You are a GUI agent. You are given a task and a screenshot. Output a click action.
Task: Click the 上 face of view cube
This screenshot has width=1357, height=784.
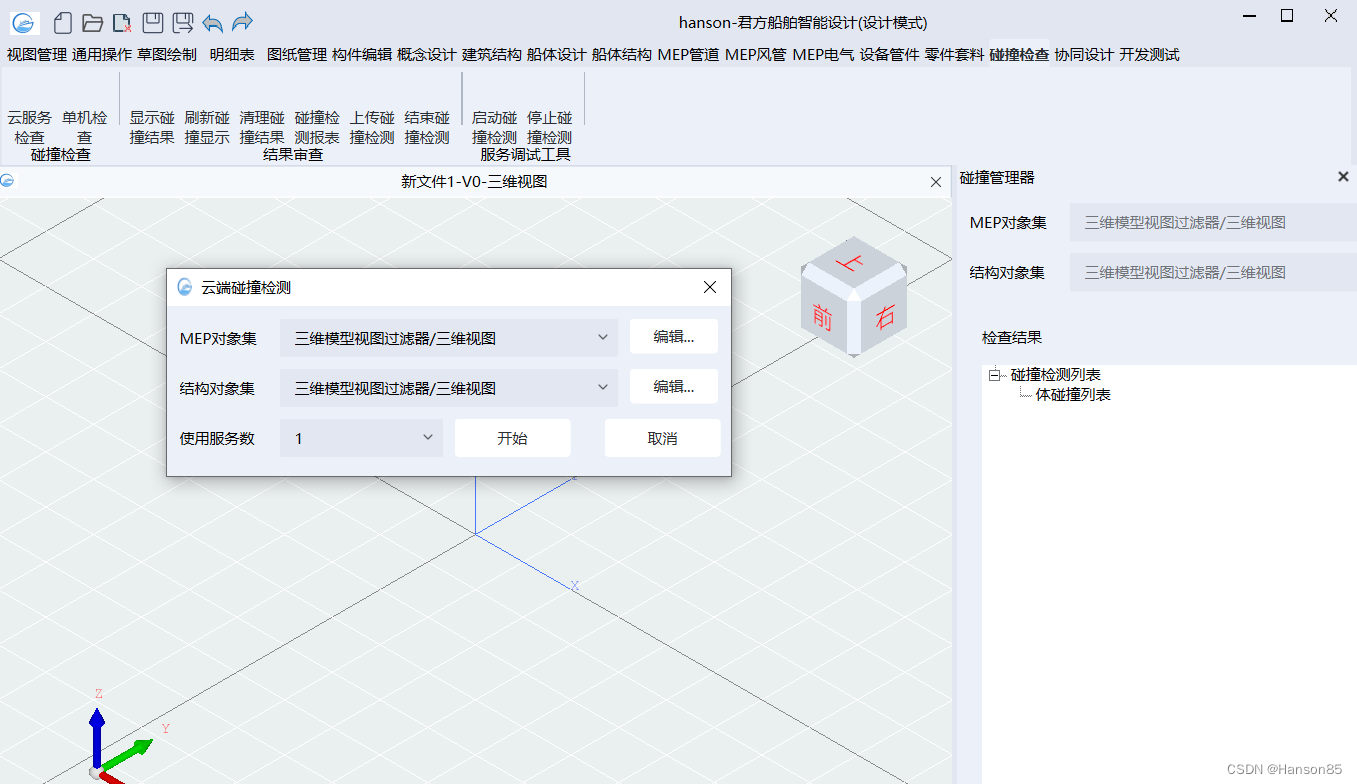click(851, 262)
